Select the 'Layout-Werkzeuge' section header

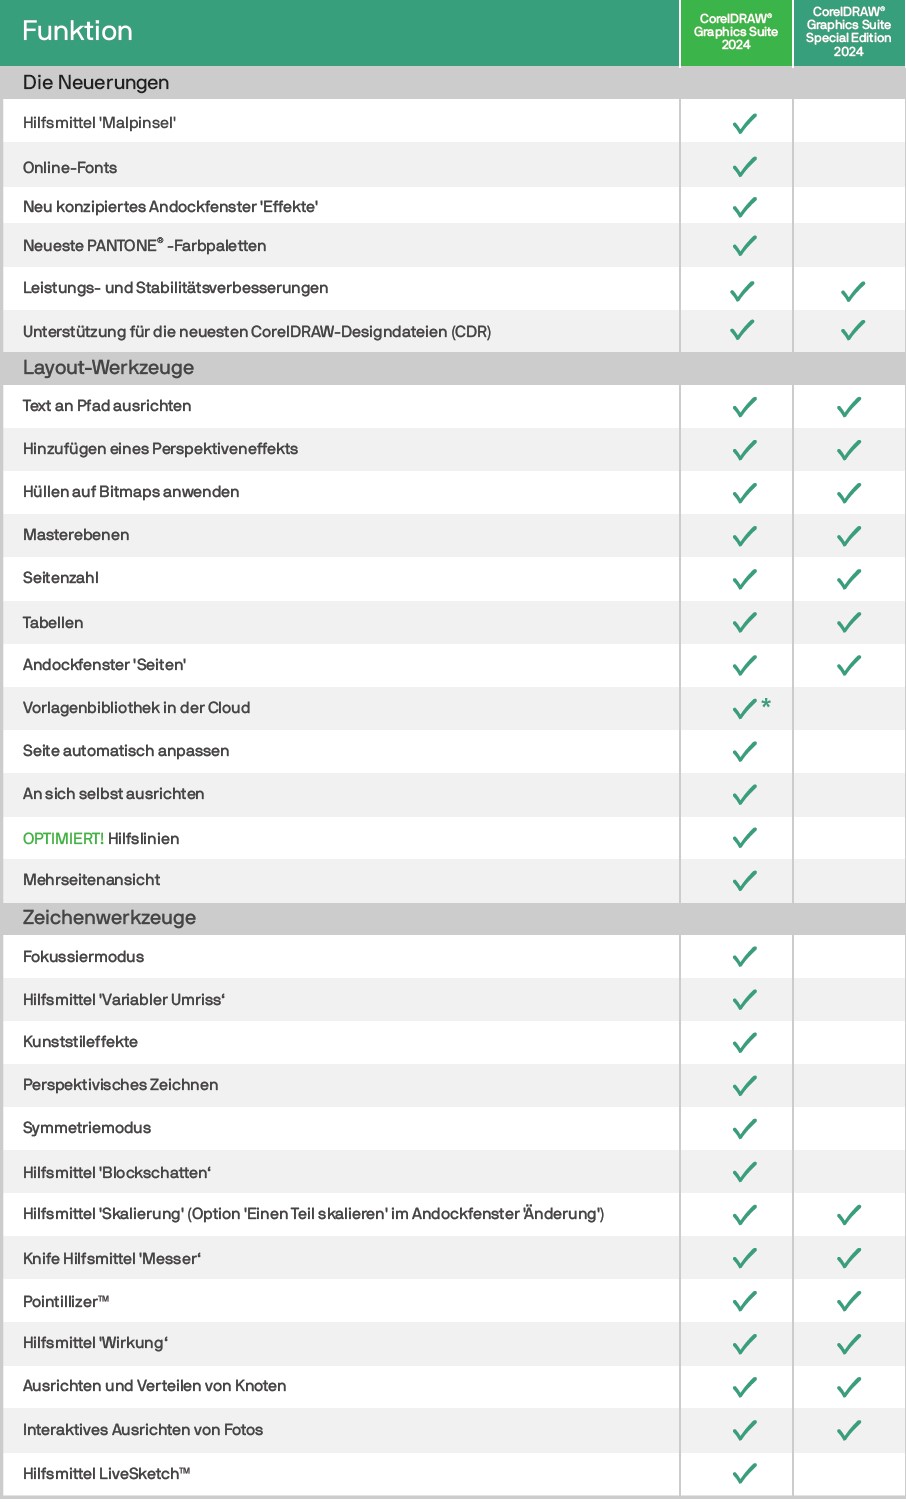[x=108, y=368]
